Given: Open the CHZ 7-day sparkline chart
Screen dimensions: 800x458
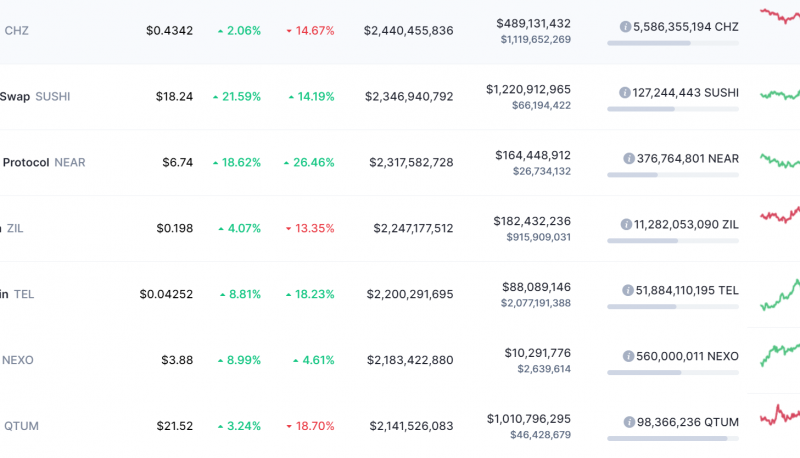Looking at the screenshot, I should pos(780,16).
